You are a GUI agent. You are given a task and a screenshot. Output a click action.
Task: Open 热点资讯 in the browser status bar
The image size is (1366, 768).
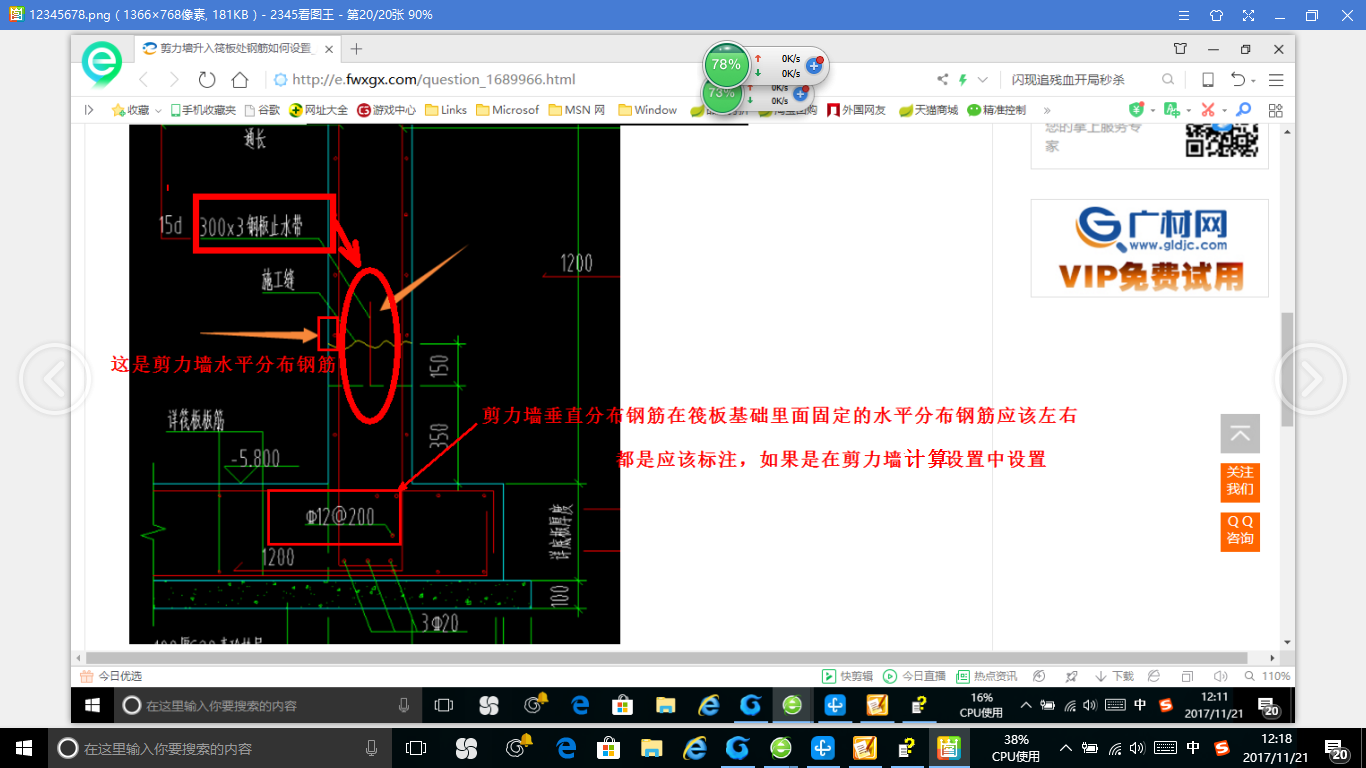(x=987, y=676)
